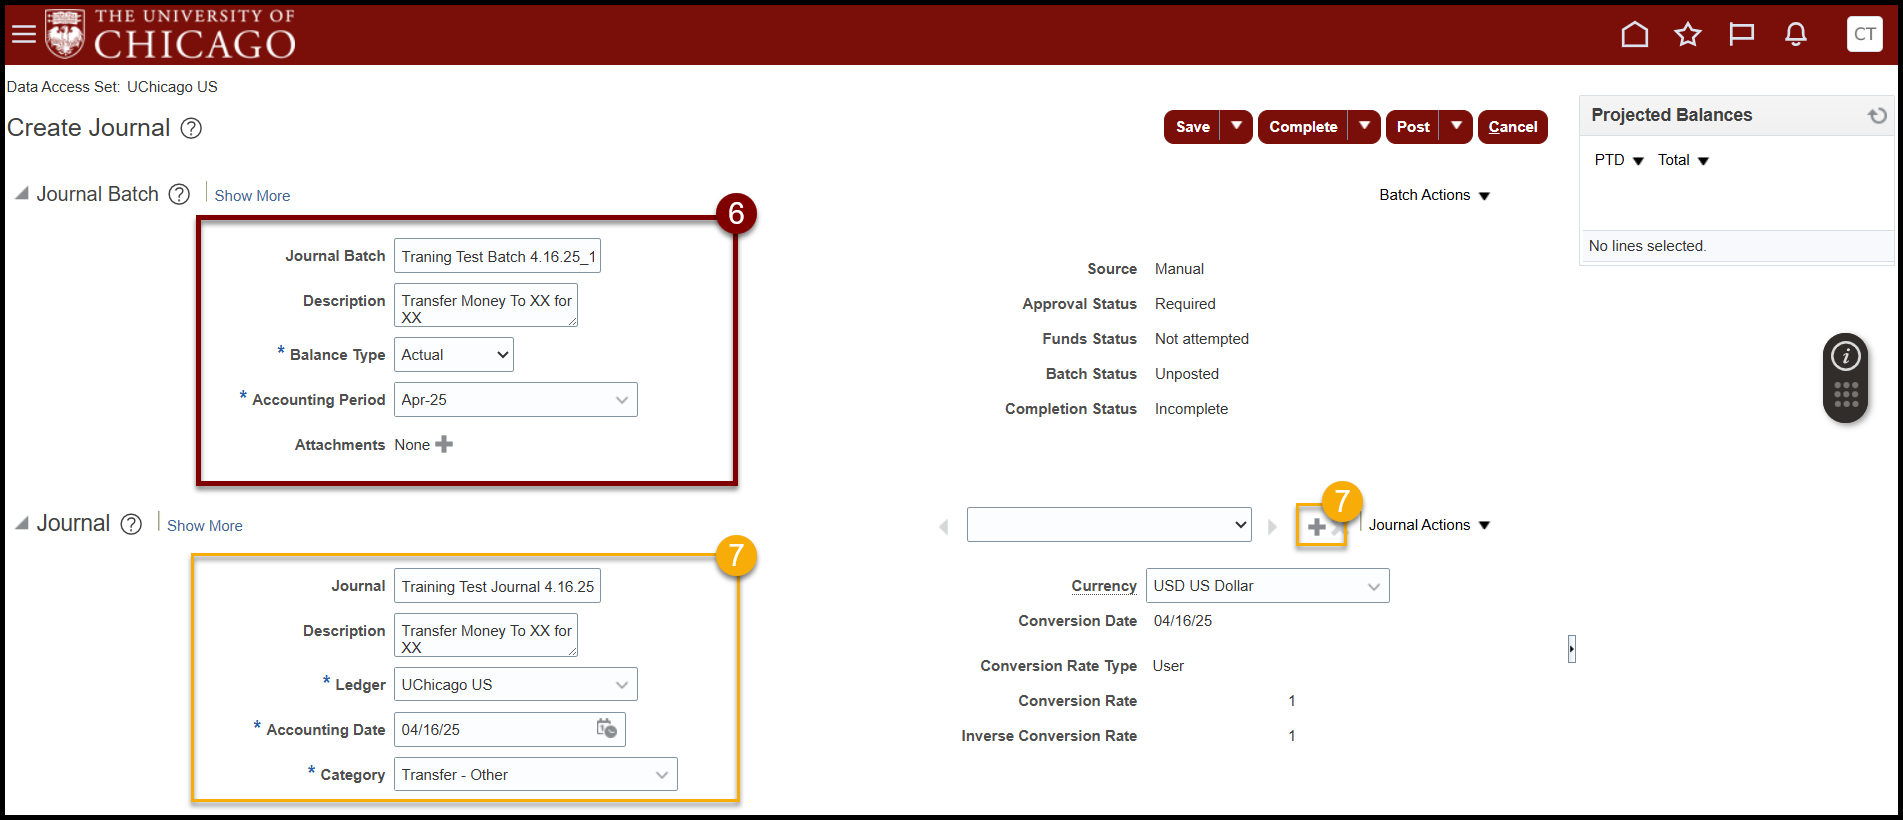Open the hamburger navigation menu
Screen dimensions: 1903x820
click(x=23, y=35)
